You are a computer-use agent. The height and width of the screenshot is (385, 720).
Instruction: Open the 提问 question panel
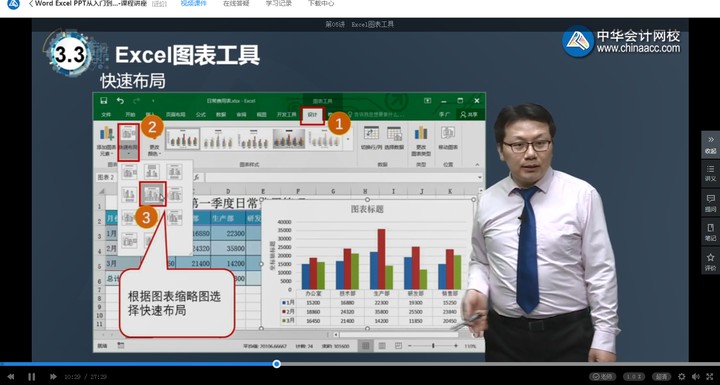coord(710,203)
